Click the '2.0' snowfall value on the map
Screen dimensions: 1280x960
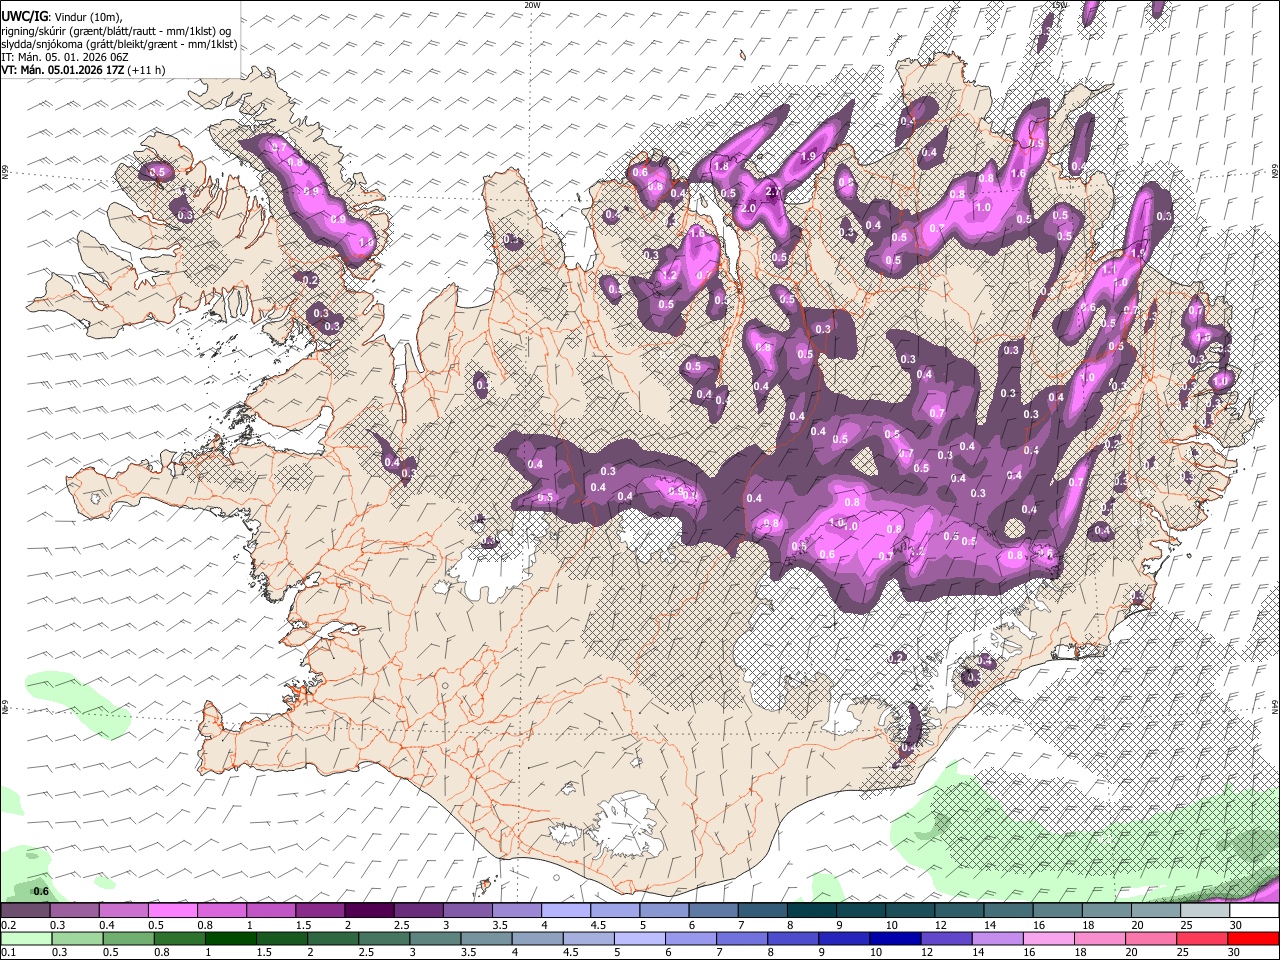[x=748, y=208]
